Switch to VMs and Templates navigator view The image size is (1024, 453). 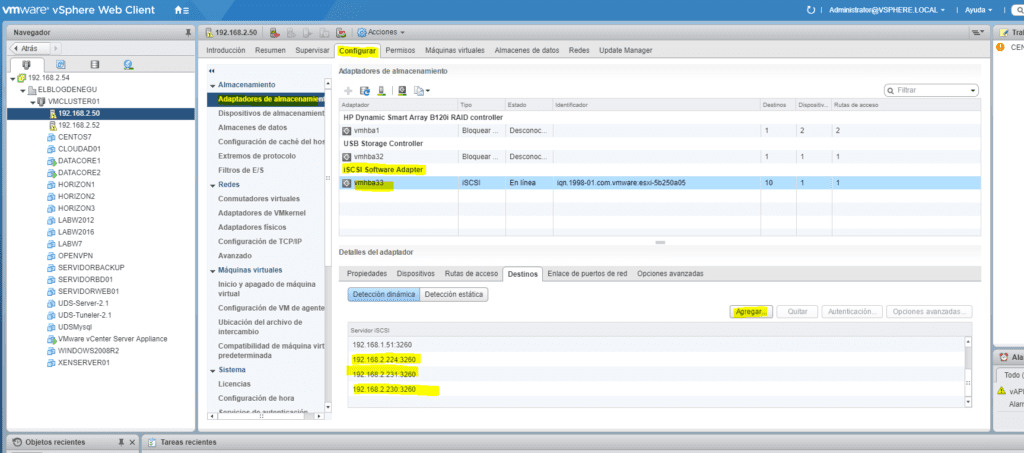(x=62, y=65)
